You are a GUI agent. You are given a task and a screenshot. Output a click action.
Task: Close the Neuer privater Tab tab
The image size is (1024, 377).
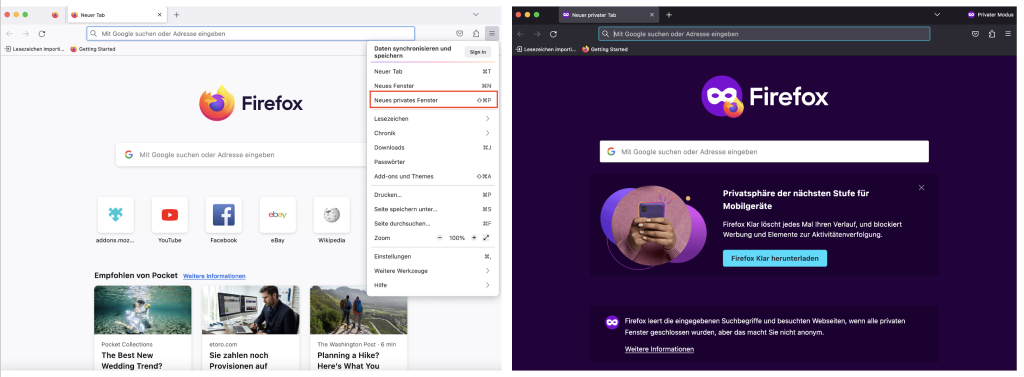click(x=652, y=14)
